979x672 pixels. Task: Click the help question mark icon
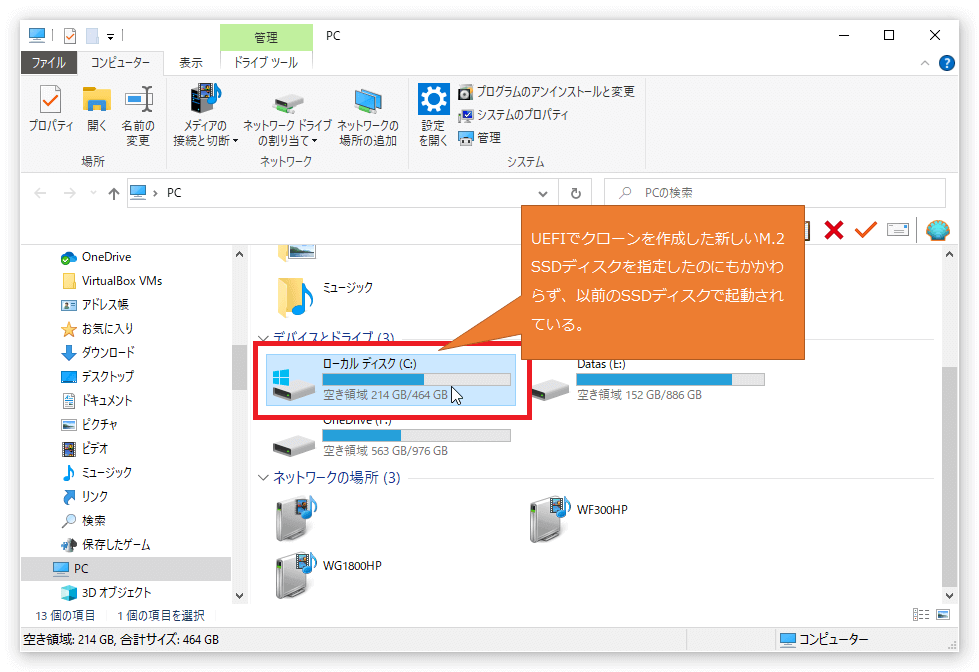(947, 63)
